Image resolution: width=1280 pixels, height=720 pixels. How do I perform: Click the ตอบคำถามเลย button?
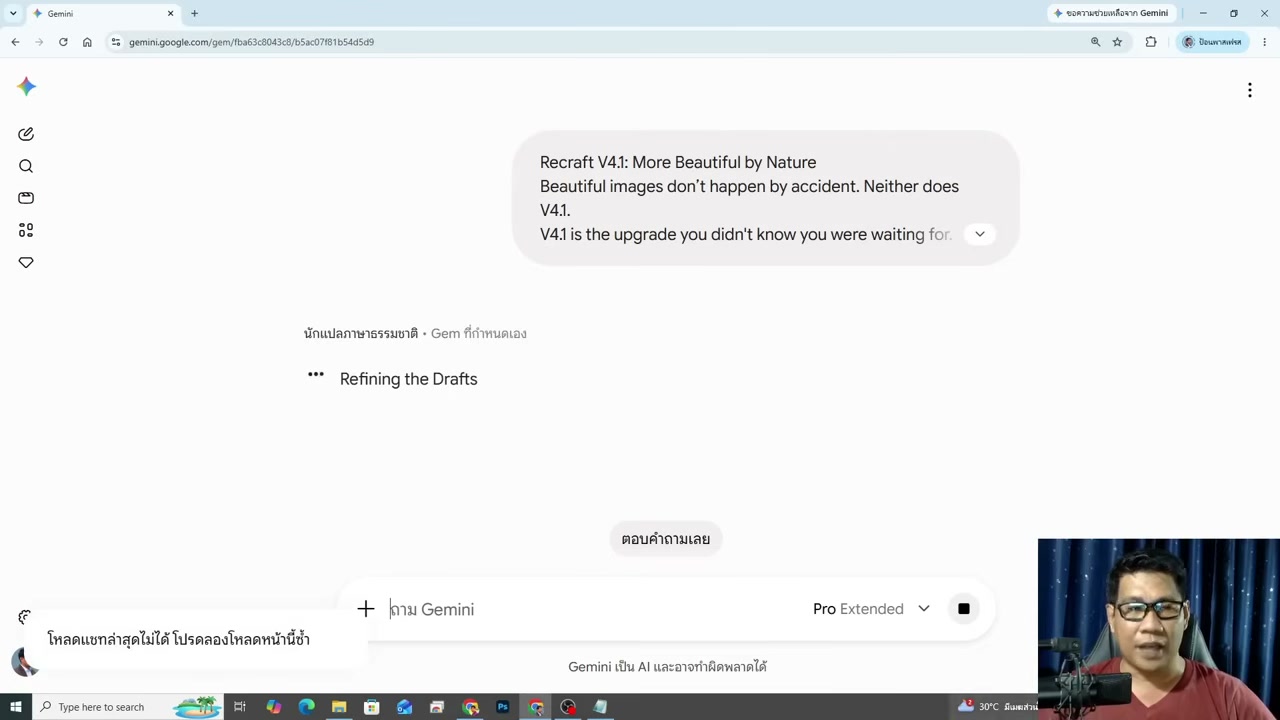(x=666, y=539)
